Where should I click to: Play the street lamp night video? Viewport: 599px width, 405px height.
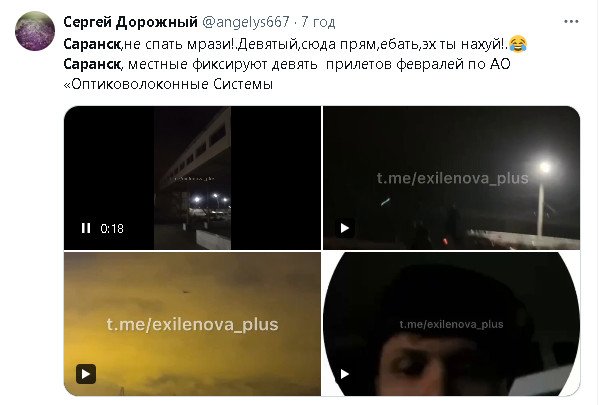click(345, 228)
